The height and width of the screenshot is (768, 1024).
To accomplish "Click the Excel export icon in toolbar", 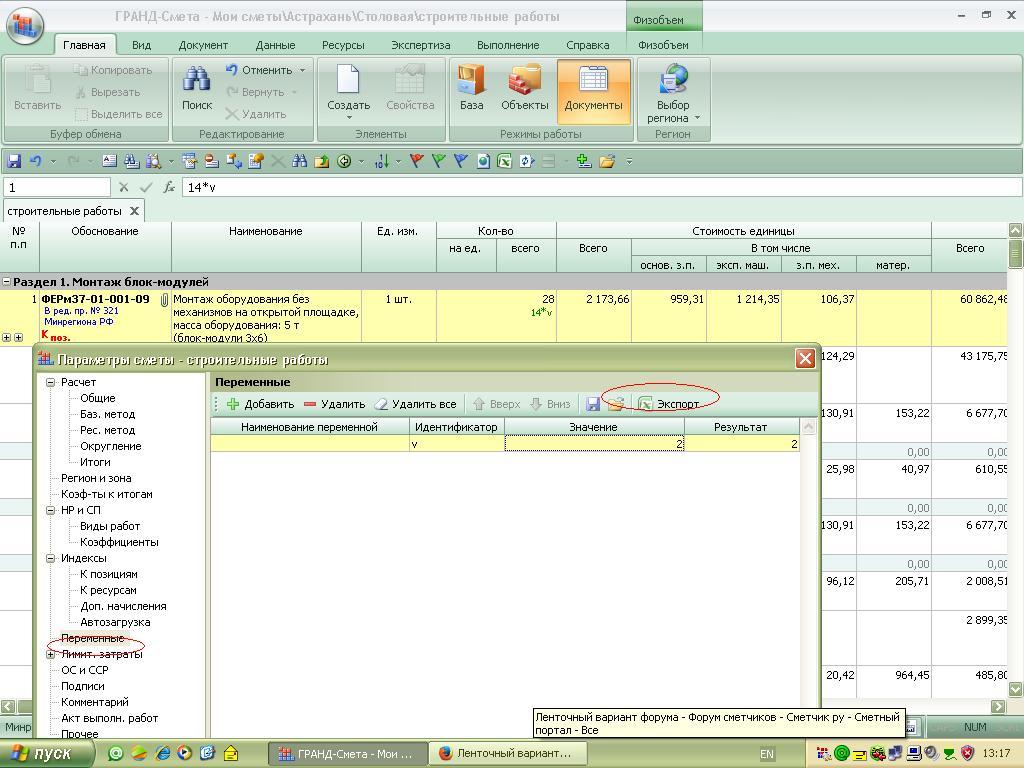I will coord(505,161).
